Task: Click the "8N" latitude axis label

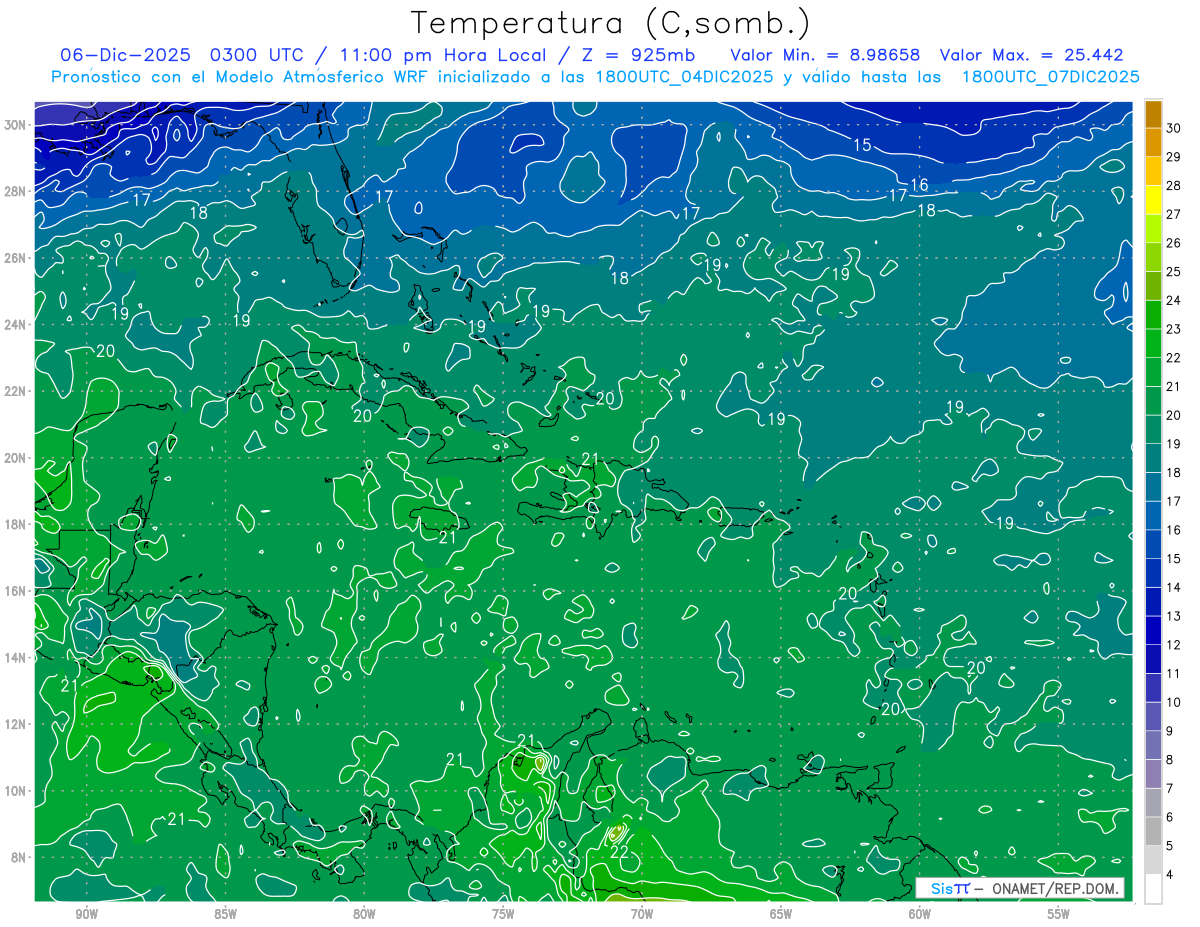Action: [18, 858]
